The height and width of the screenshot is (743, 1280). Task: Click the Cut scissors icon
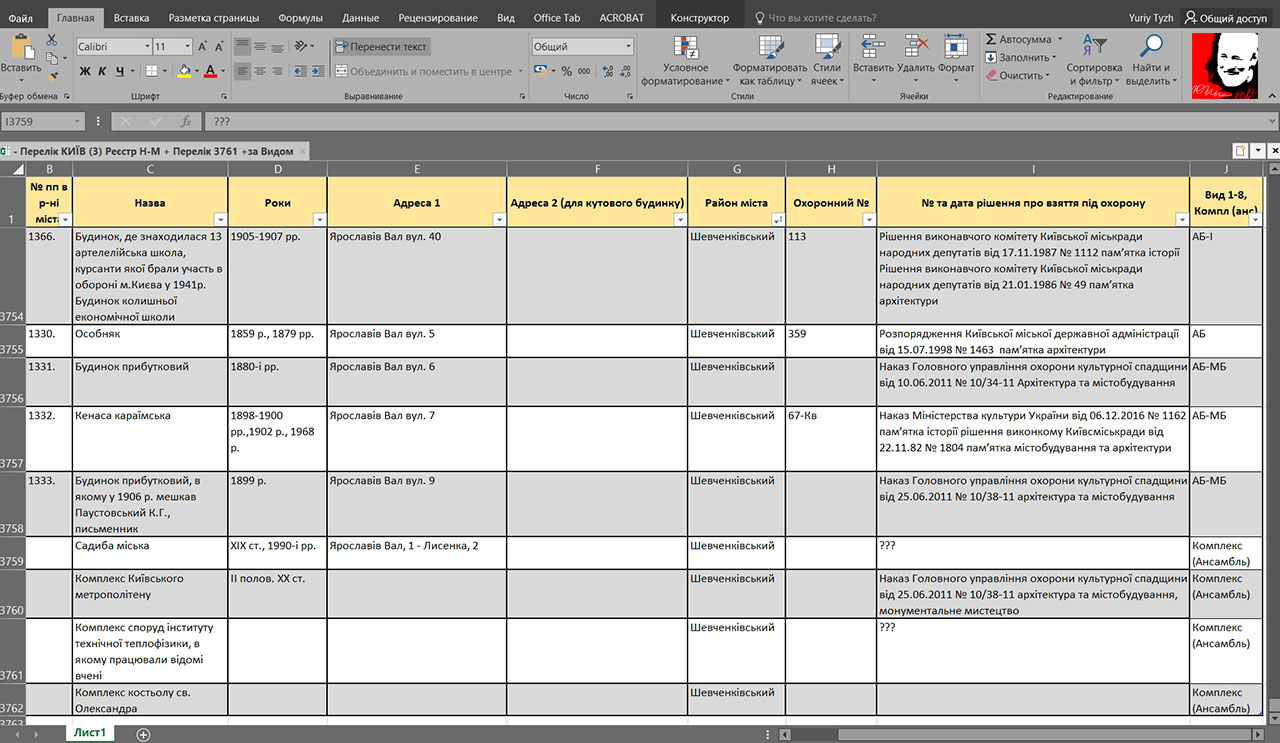point(53,41)
